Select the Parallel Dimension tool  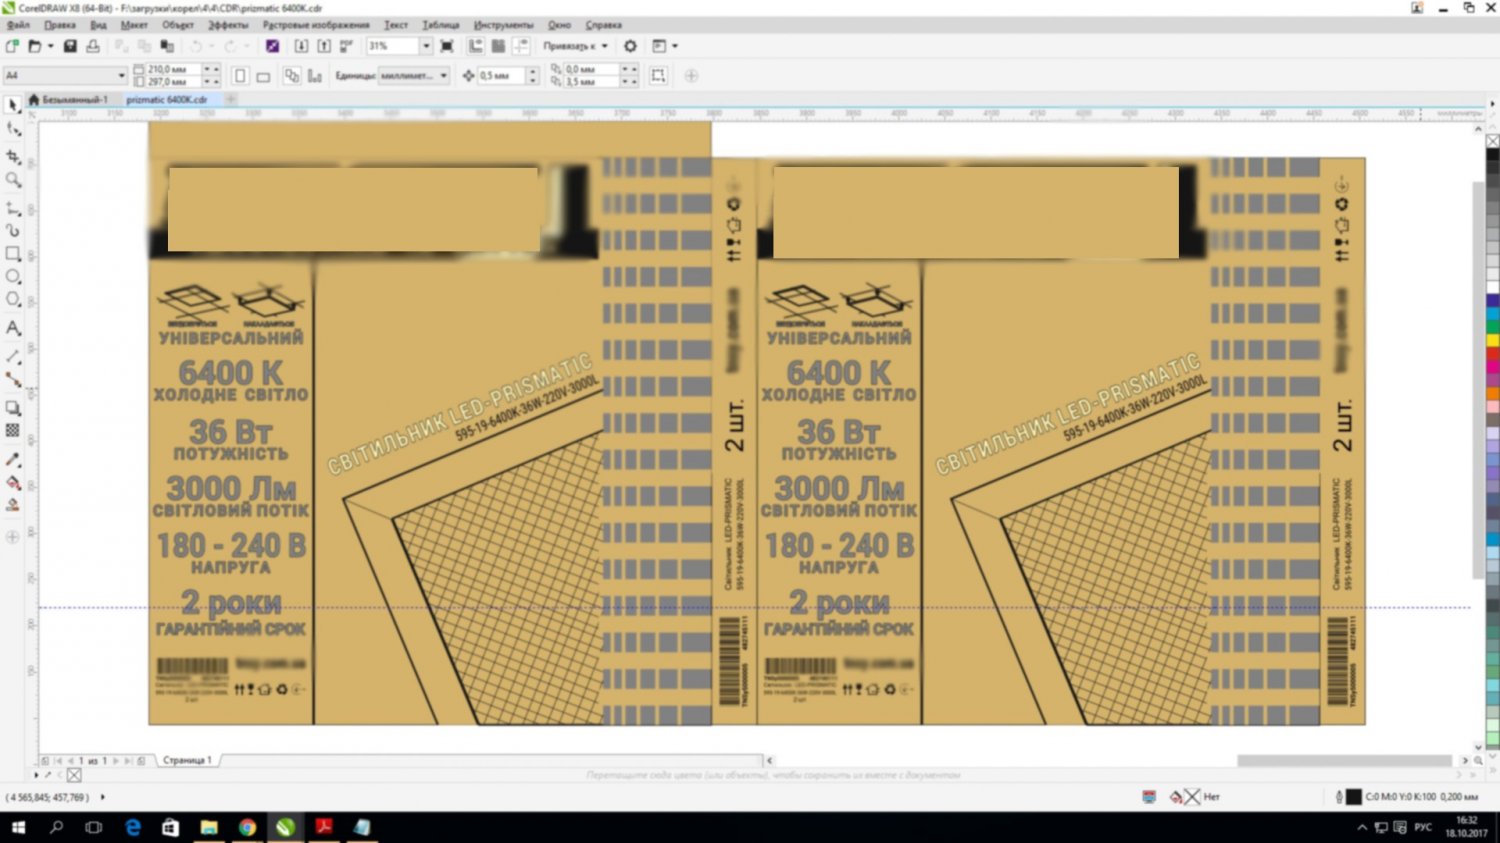[13, 356]
